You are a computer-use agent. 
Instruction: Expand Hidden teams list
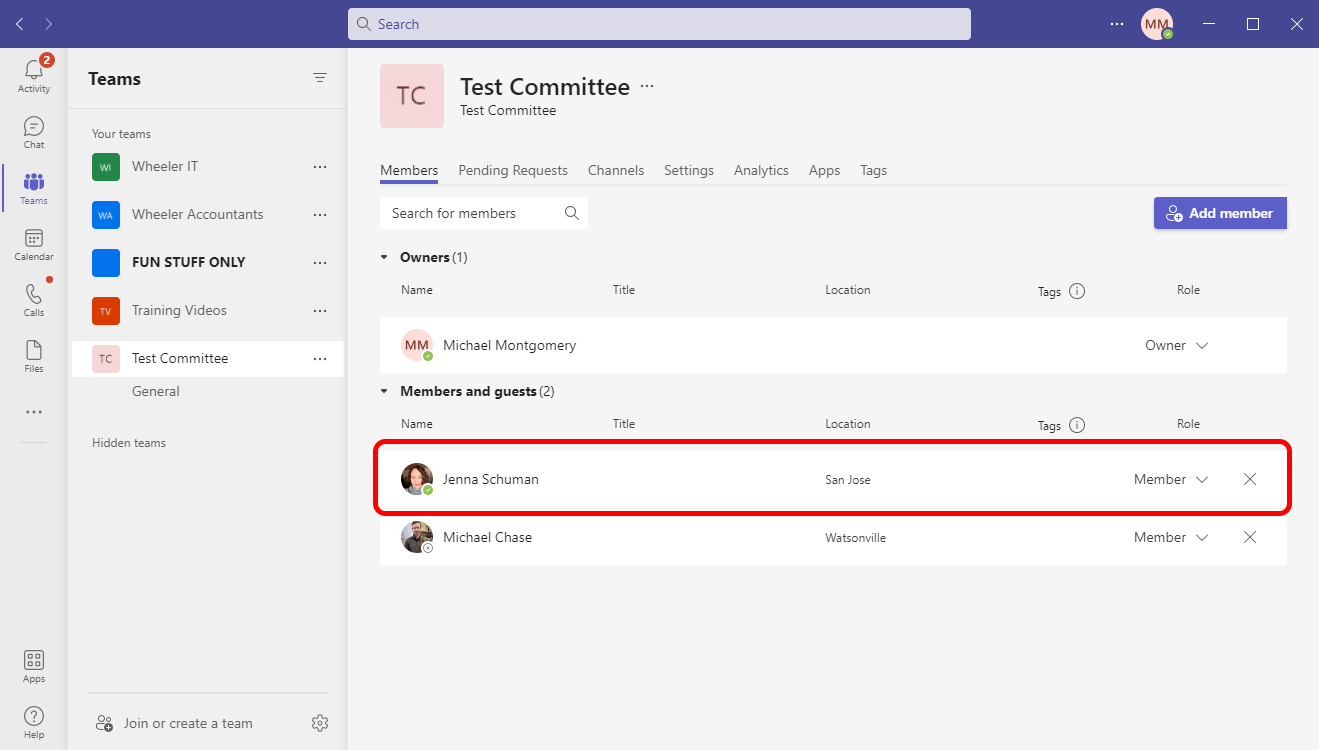click(129, 443)
